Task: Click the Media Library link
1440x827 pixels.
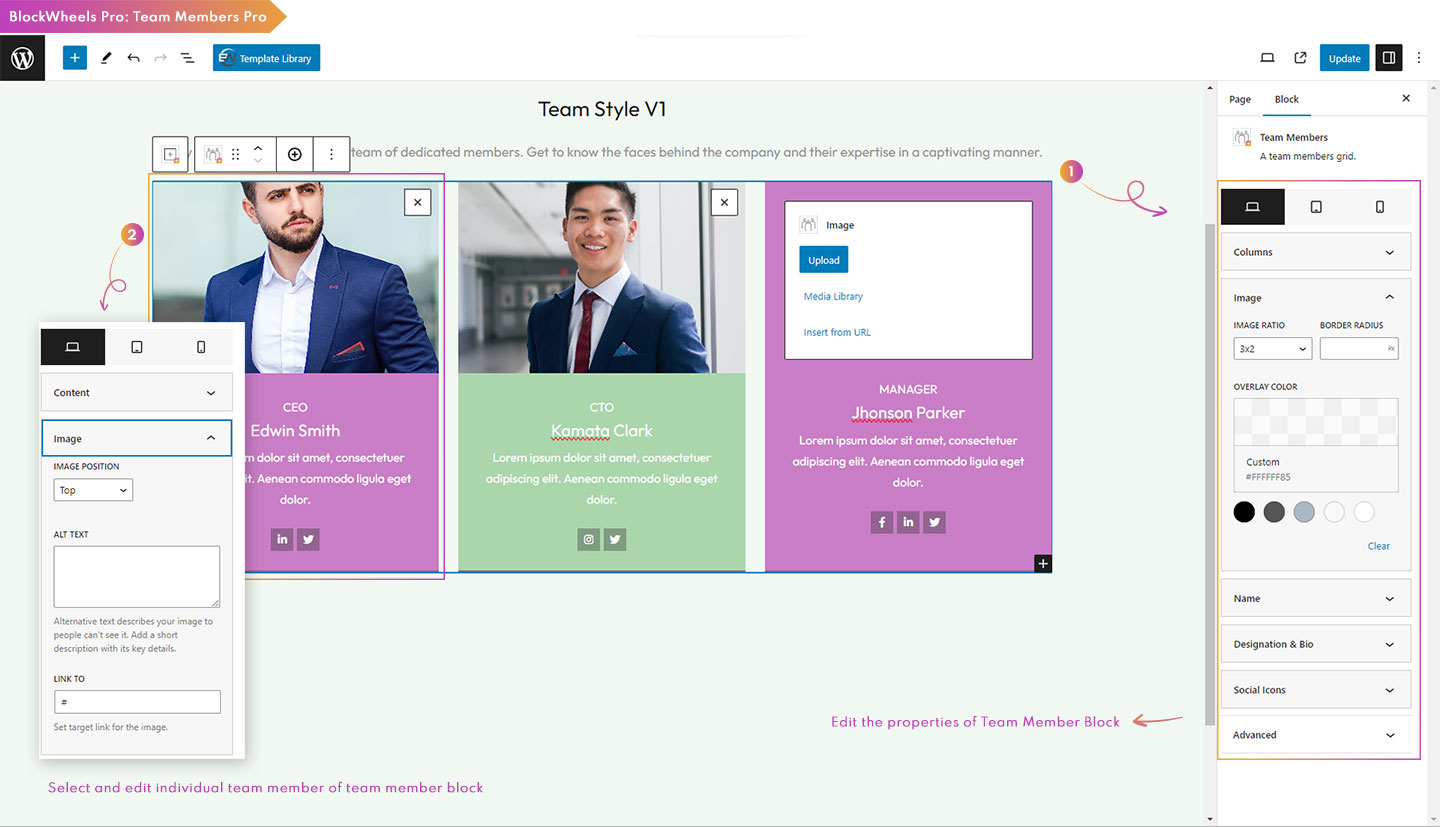Action: pyautogui.click(x=833, y=296)
